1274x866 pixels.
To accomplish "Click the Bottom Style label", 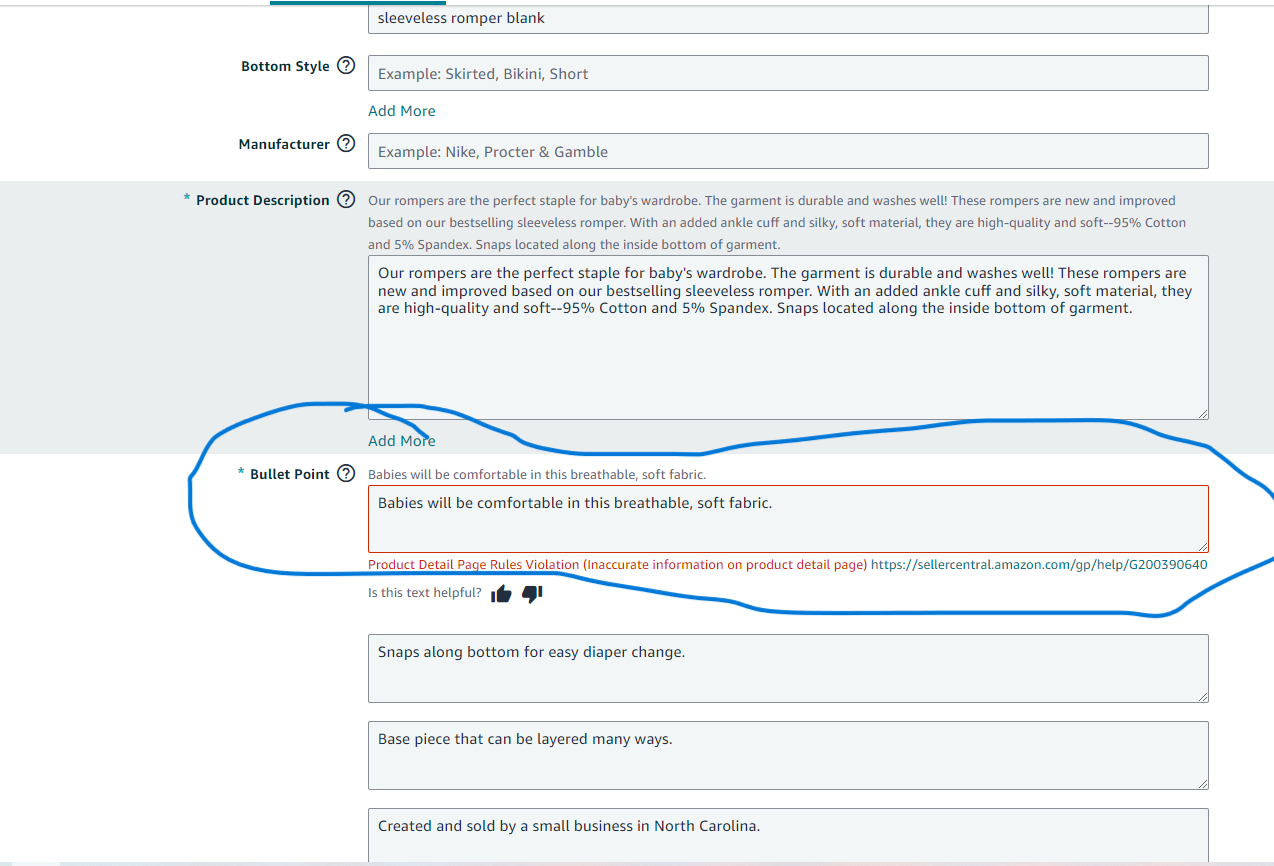I will pos(285,66).
